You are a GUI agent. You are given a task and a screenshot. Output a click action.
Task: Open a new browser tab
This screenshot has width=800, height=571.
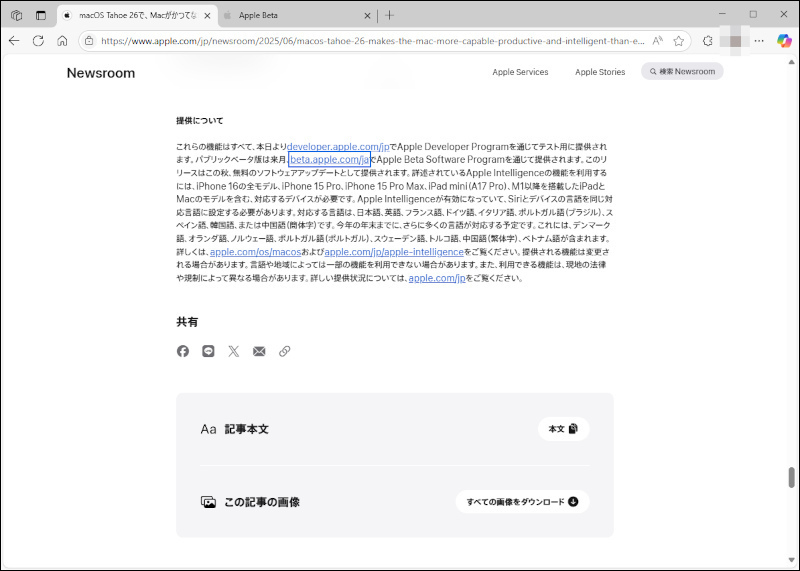coord(390,15)
